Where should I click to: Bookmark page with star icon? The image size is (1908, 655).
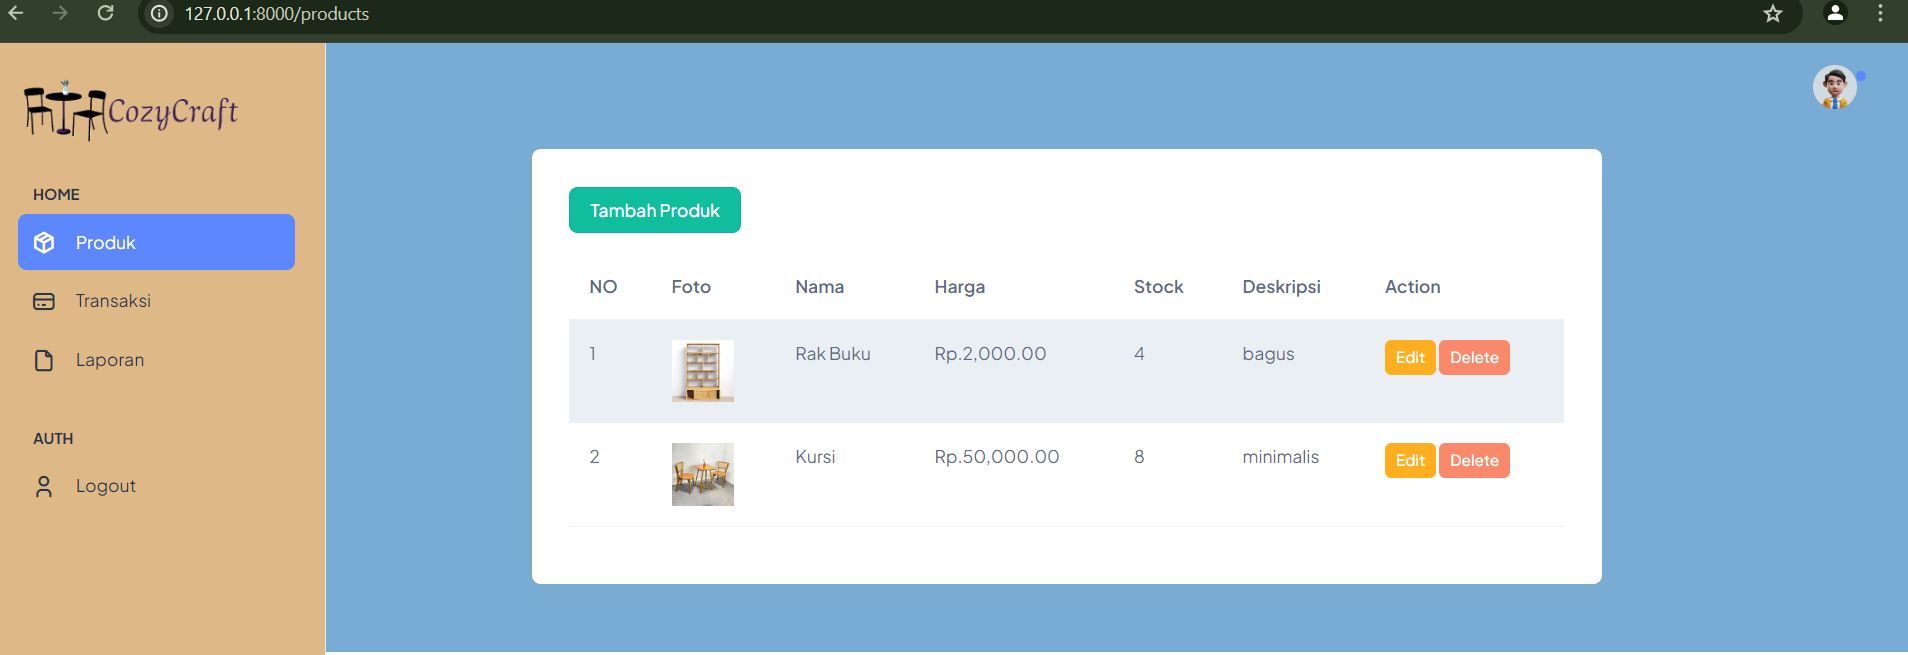[x=1773, y=13]
